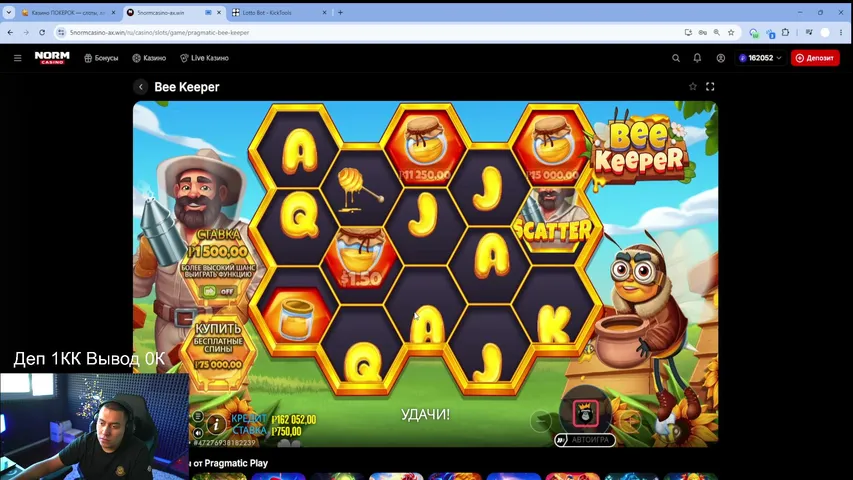This screenshot has height=480, width=853.
Task: Click the address bar URL field
Action: 370,33
